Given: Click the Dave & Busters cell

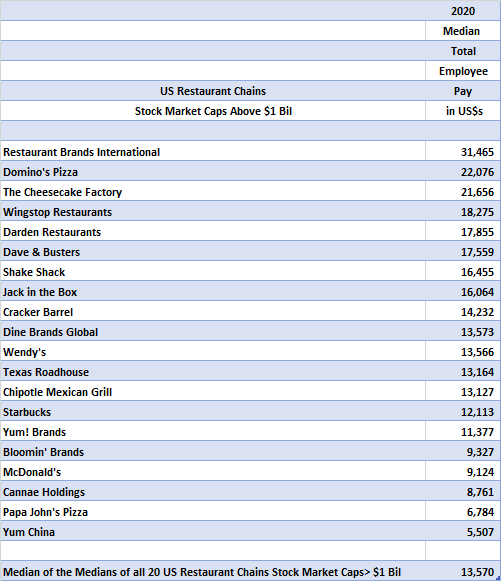Looking at the screenshot, I should (x=213, y=252).
